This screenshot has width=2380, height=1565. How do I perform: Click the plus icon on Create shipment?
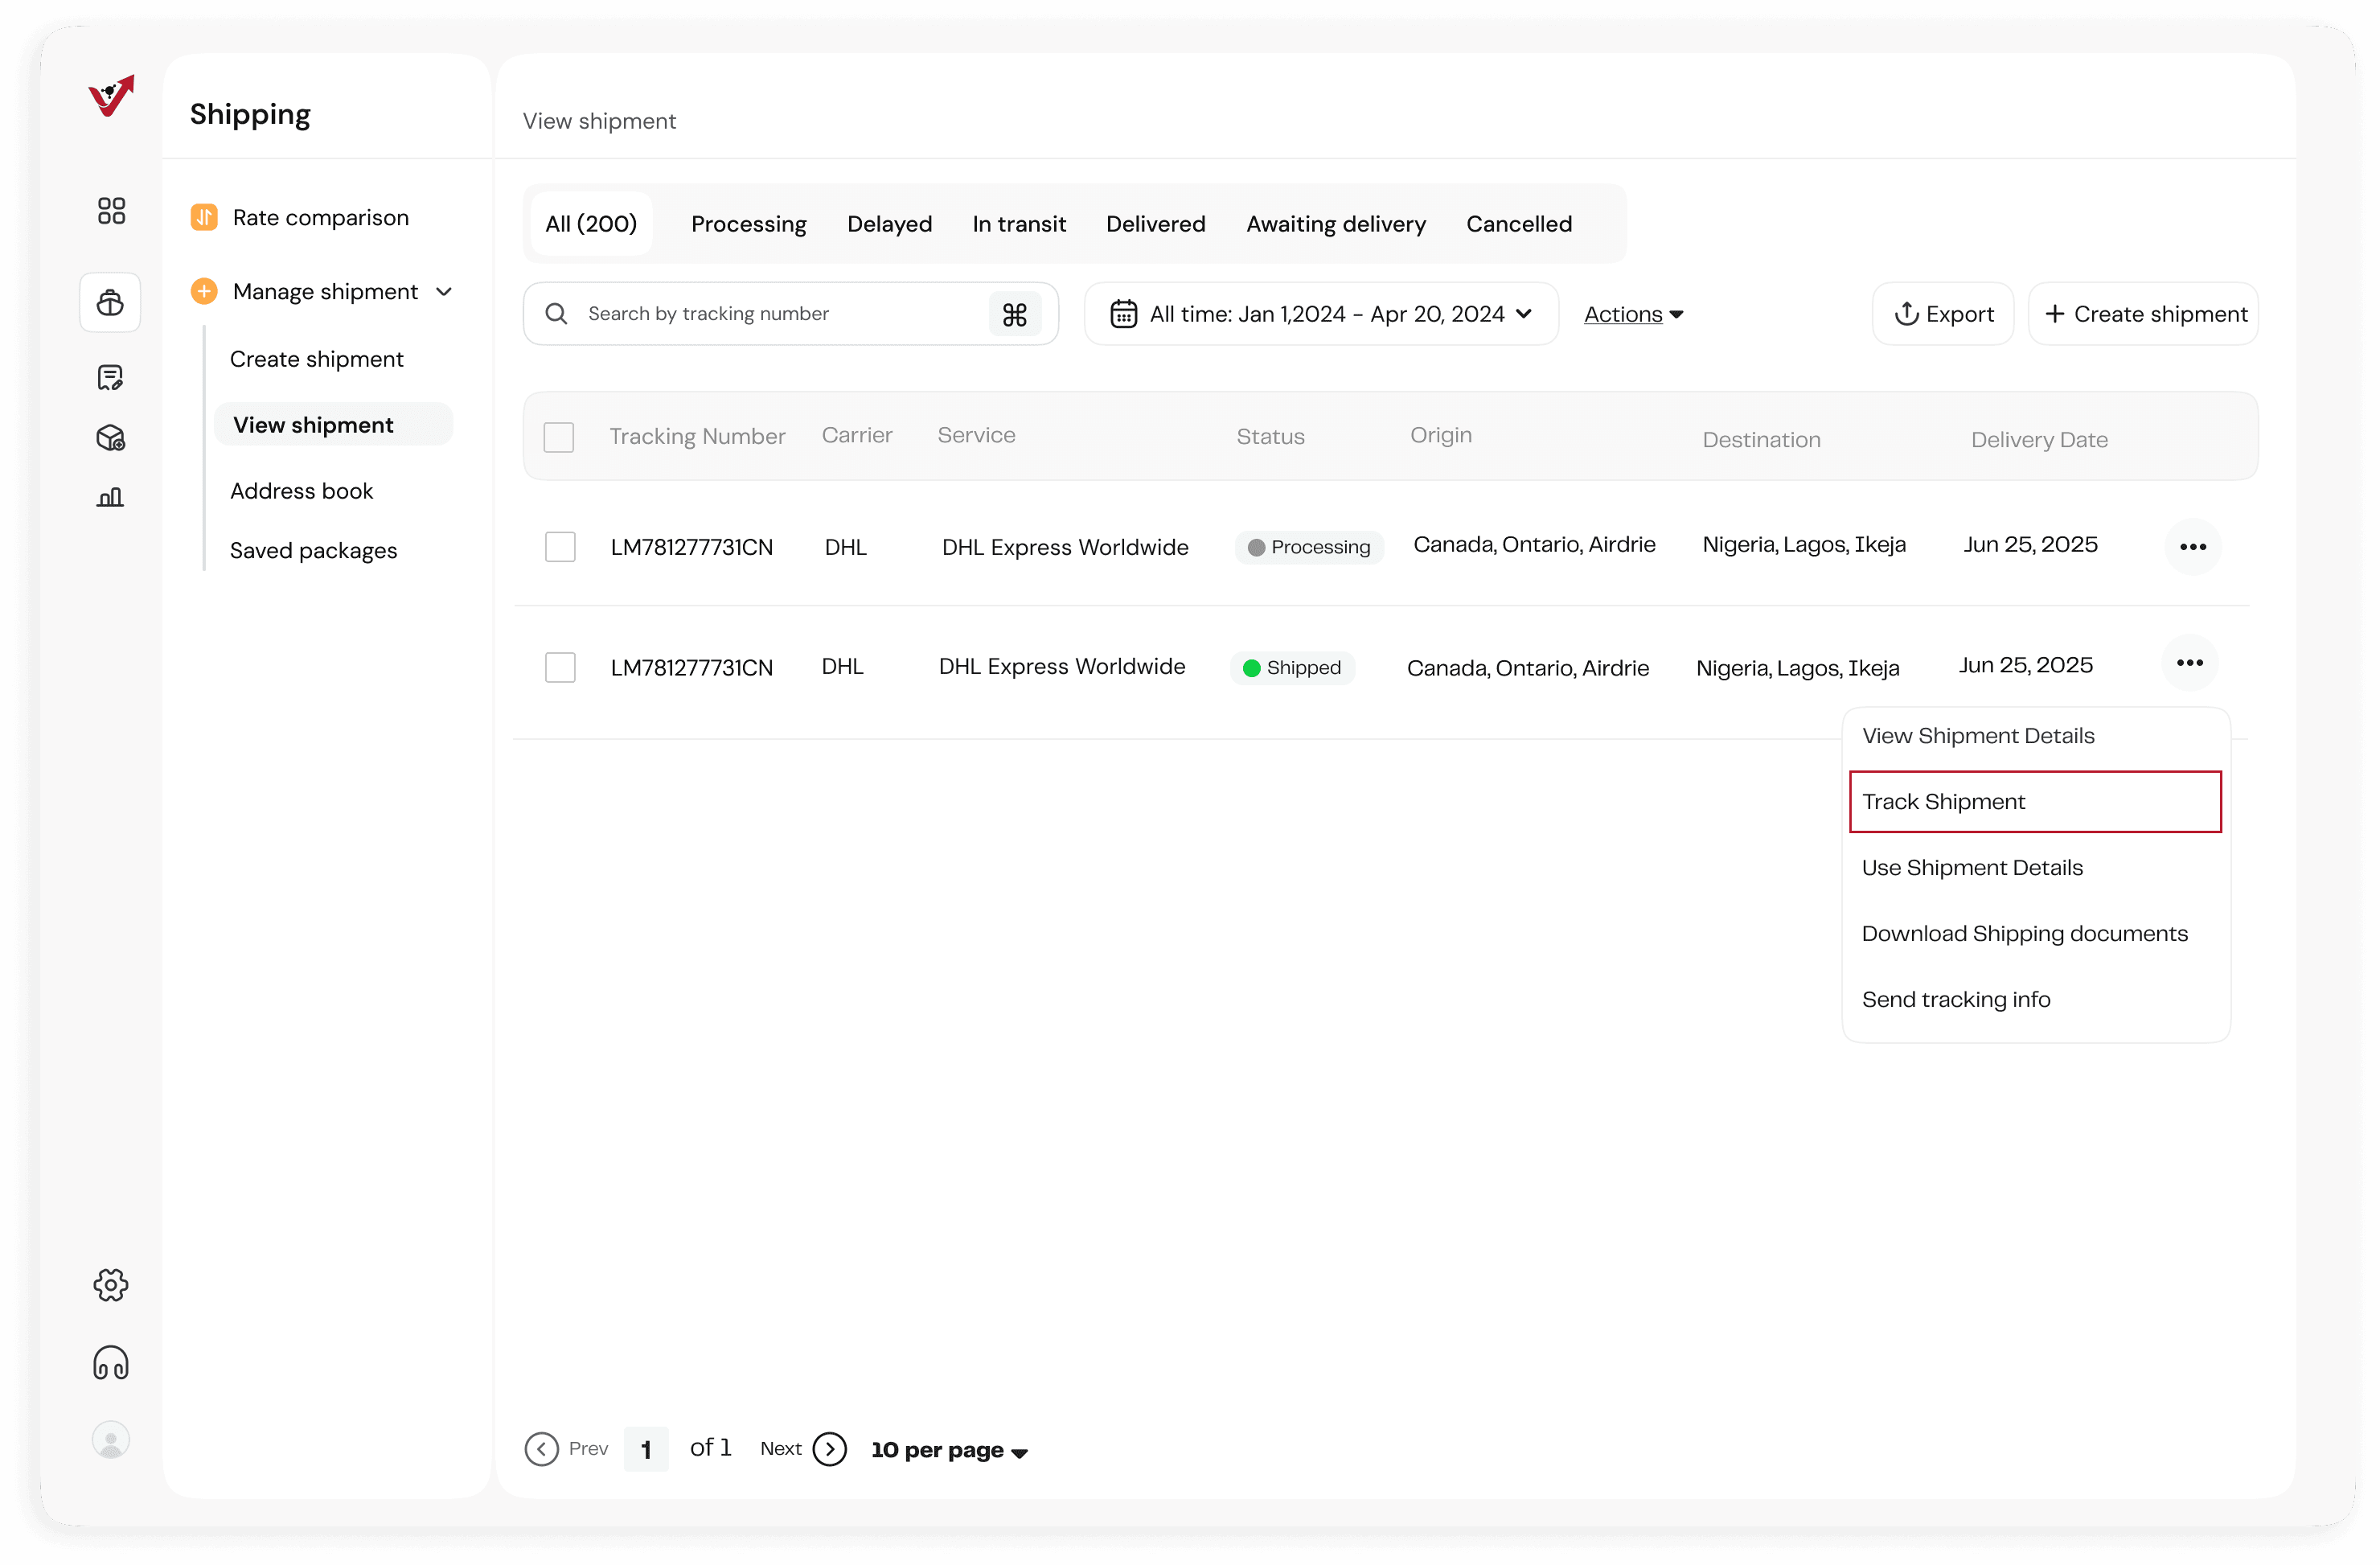pyautogui.click(x=2056, y=314)
